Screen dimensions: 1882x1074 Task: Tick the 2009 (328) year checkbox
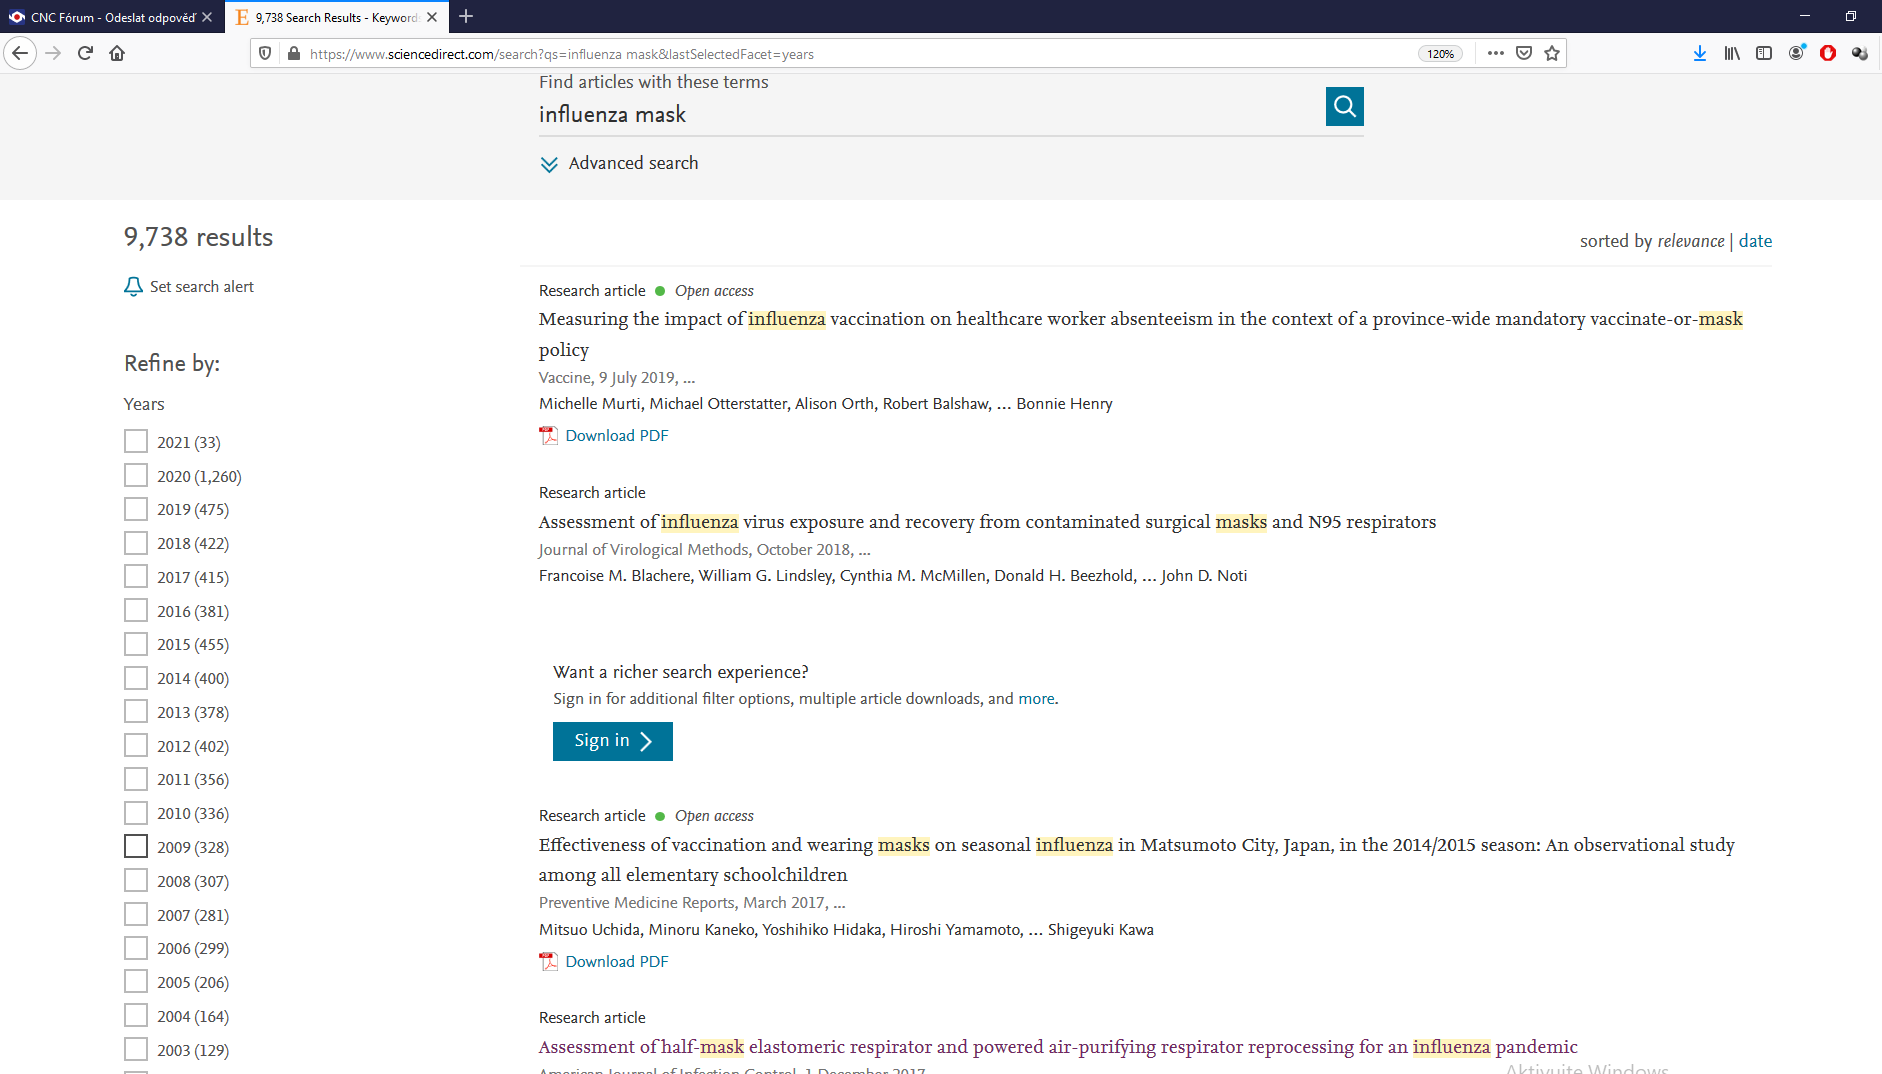tap(136, 847)
